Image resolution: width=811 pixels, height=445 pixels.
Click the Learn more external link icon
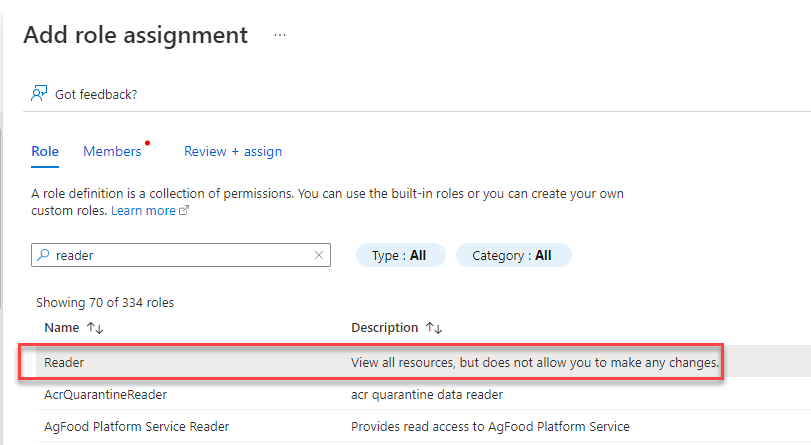pos(184,211)
